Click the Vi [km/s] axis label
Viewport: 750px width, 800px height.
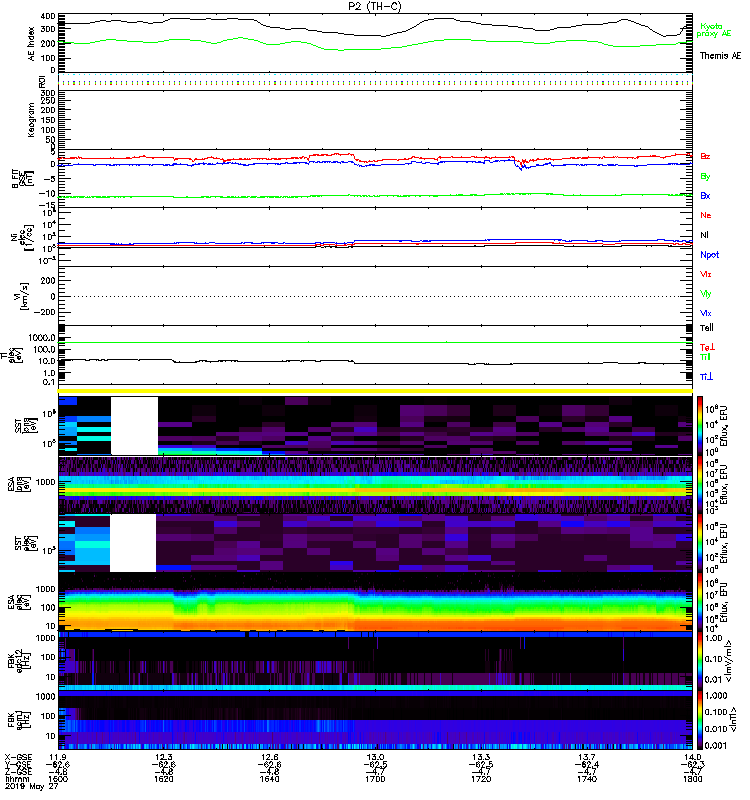click(x=23, y=296)
